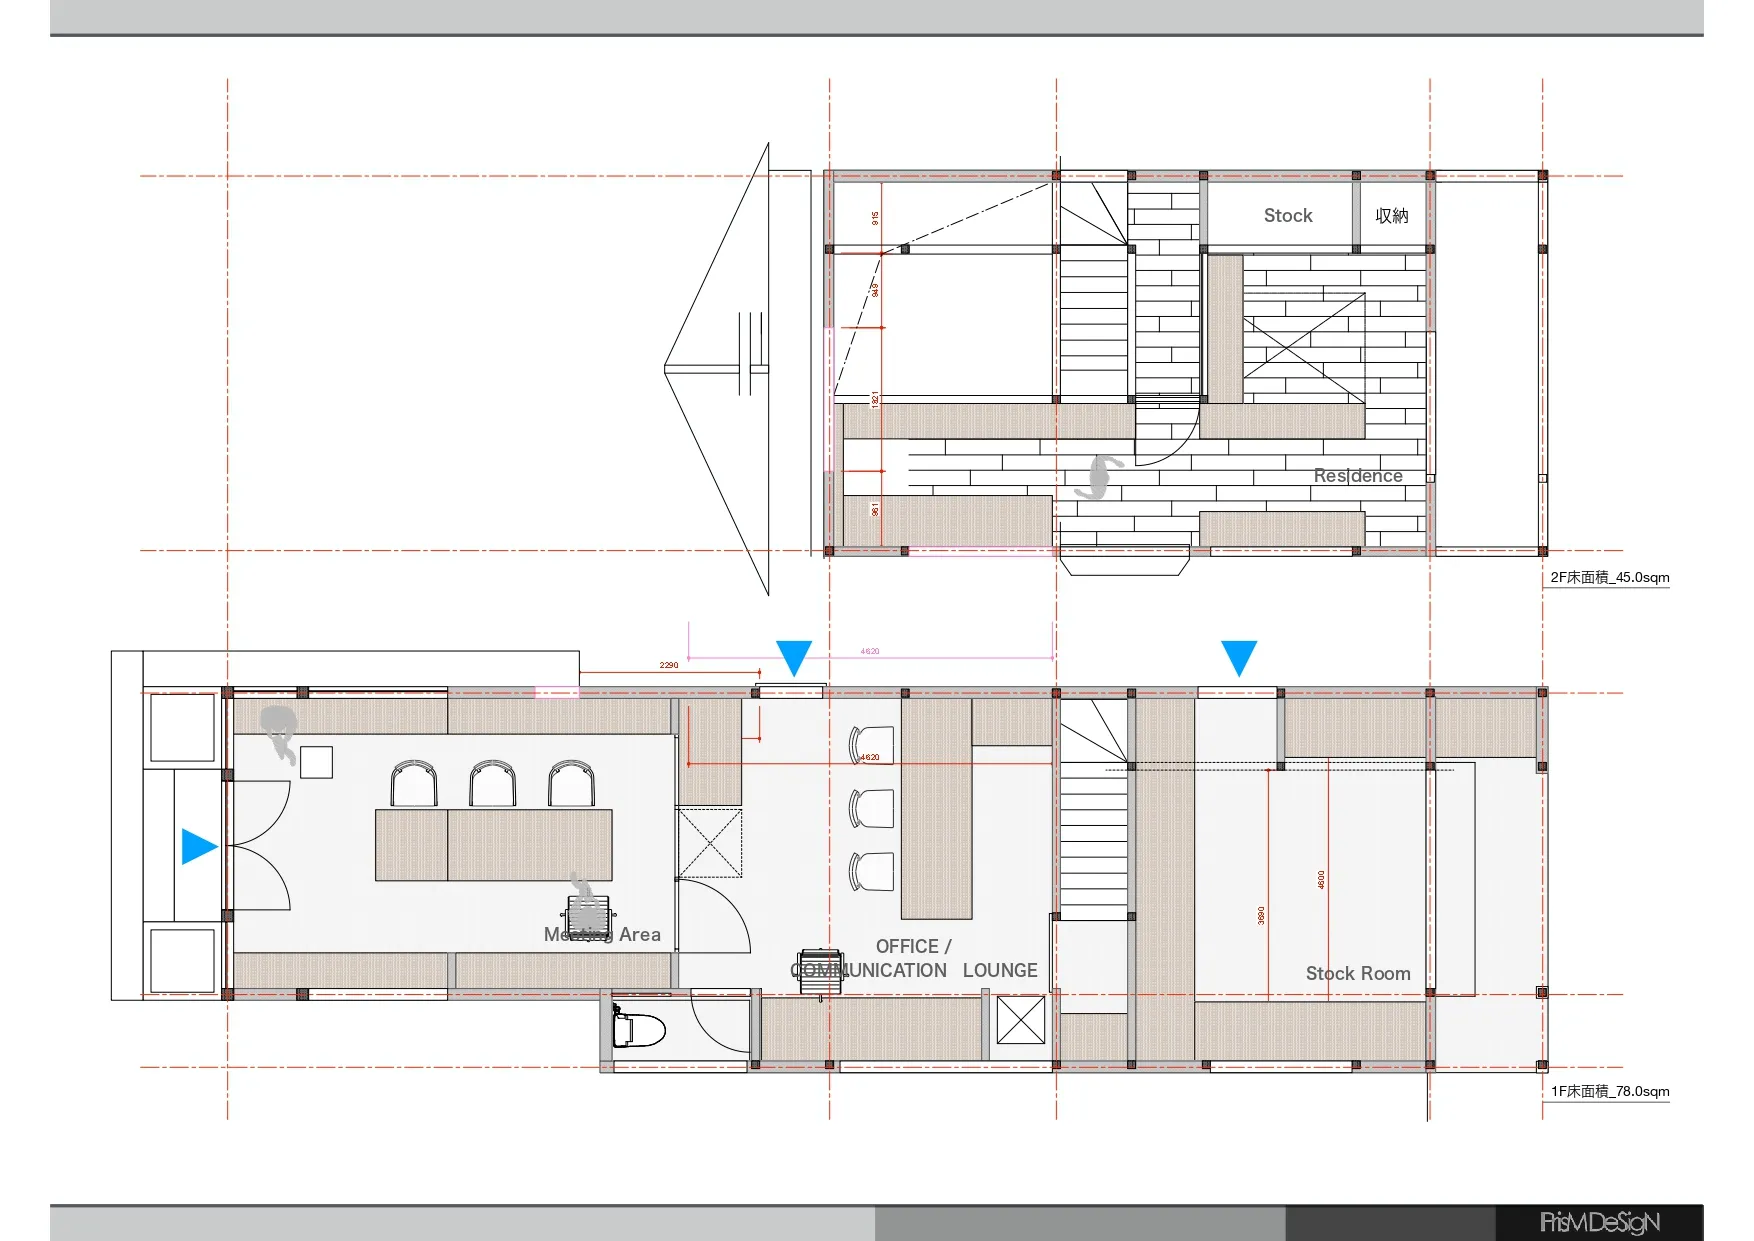Image resolution: width=1754 pixels, height=1241 pixels.
Task: Click the Meeting Area label
Action: click(x=602, y=935)
